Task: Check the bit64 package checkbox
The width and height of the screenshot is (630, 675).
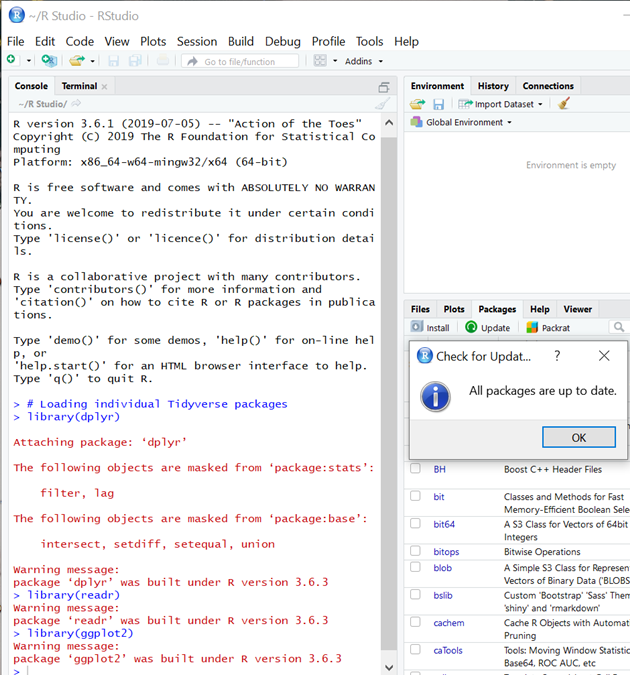Action: point(415,523)
